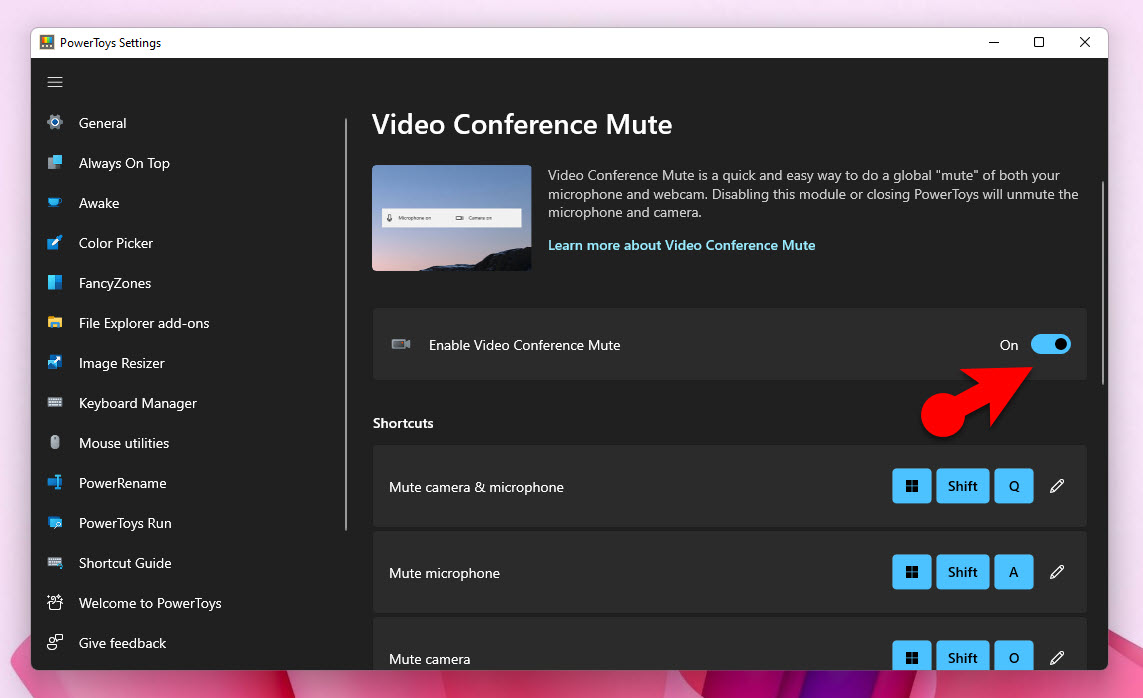Click Shift key of Mute camera shortcut
The image size is (1143, 698).
tap(962, 655)
